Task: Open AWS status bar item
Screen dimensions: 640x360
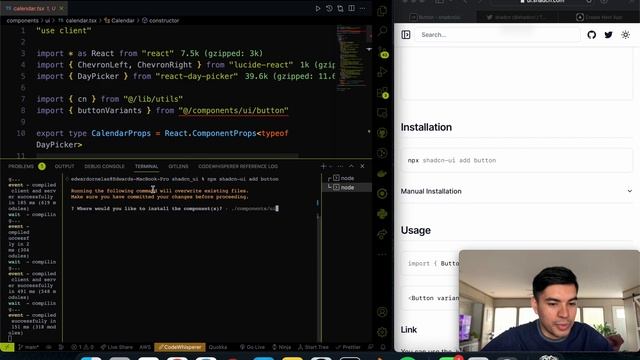Action: coord(145,347)
